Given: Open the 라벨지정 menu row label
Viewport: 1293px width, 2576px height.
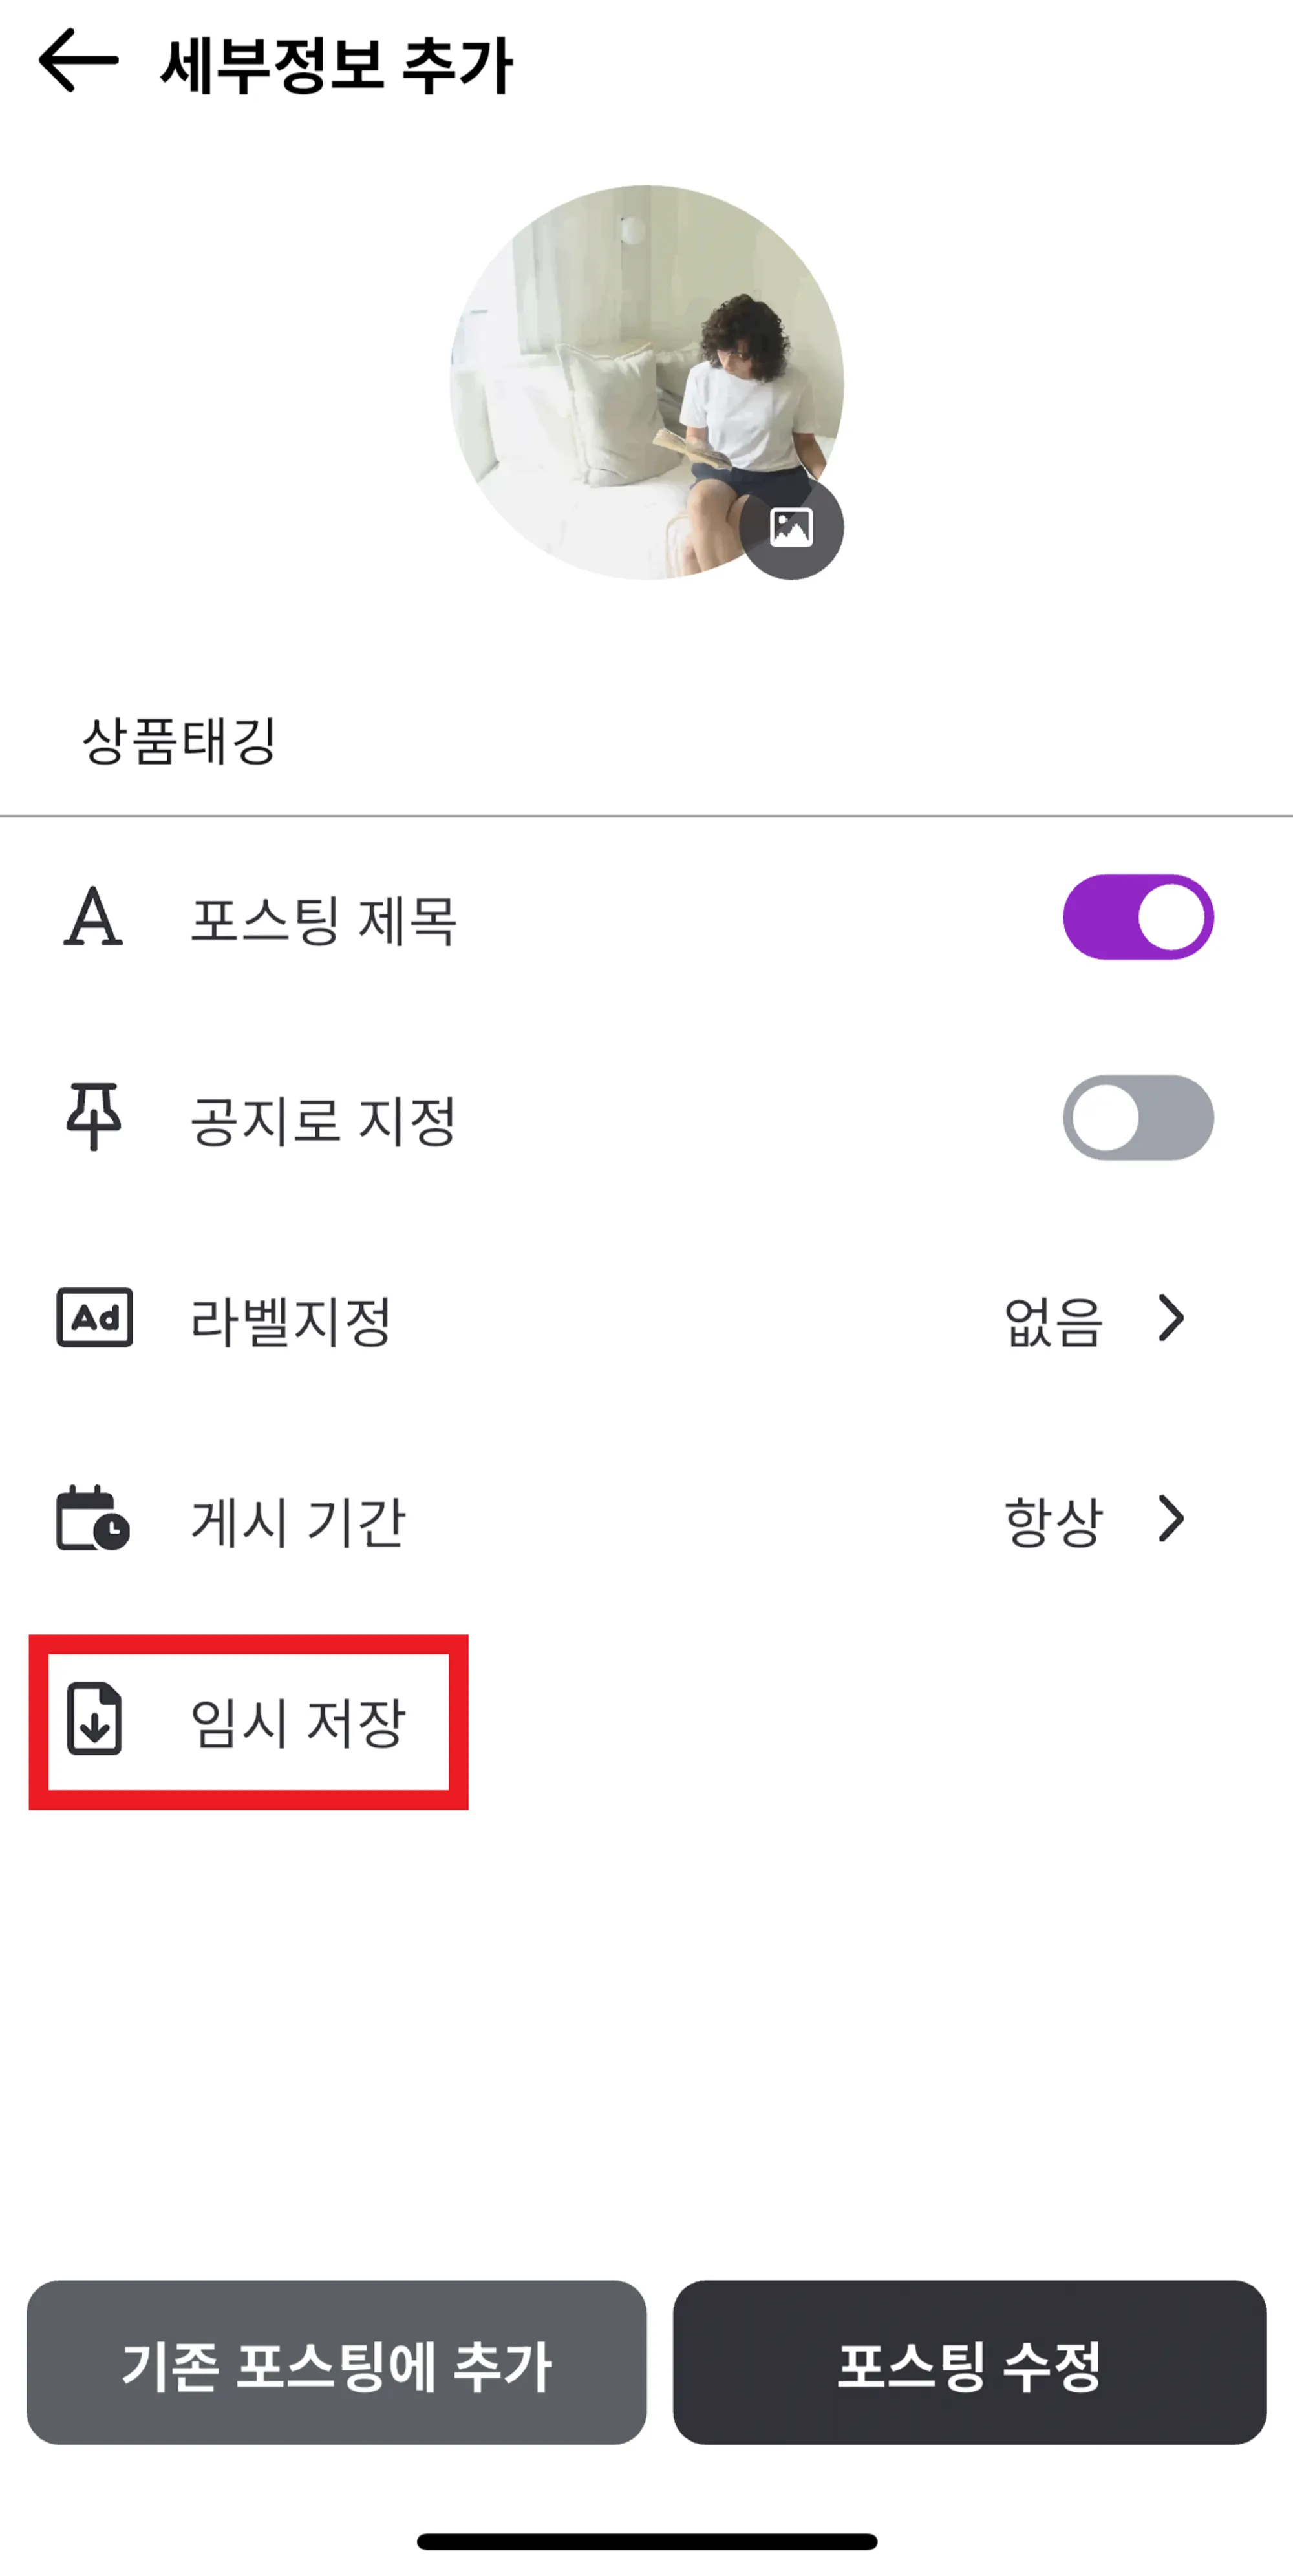Looking at the screenshot, I should (290, 1321).
